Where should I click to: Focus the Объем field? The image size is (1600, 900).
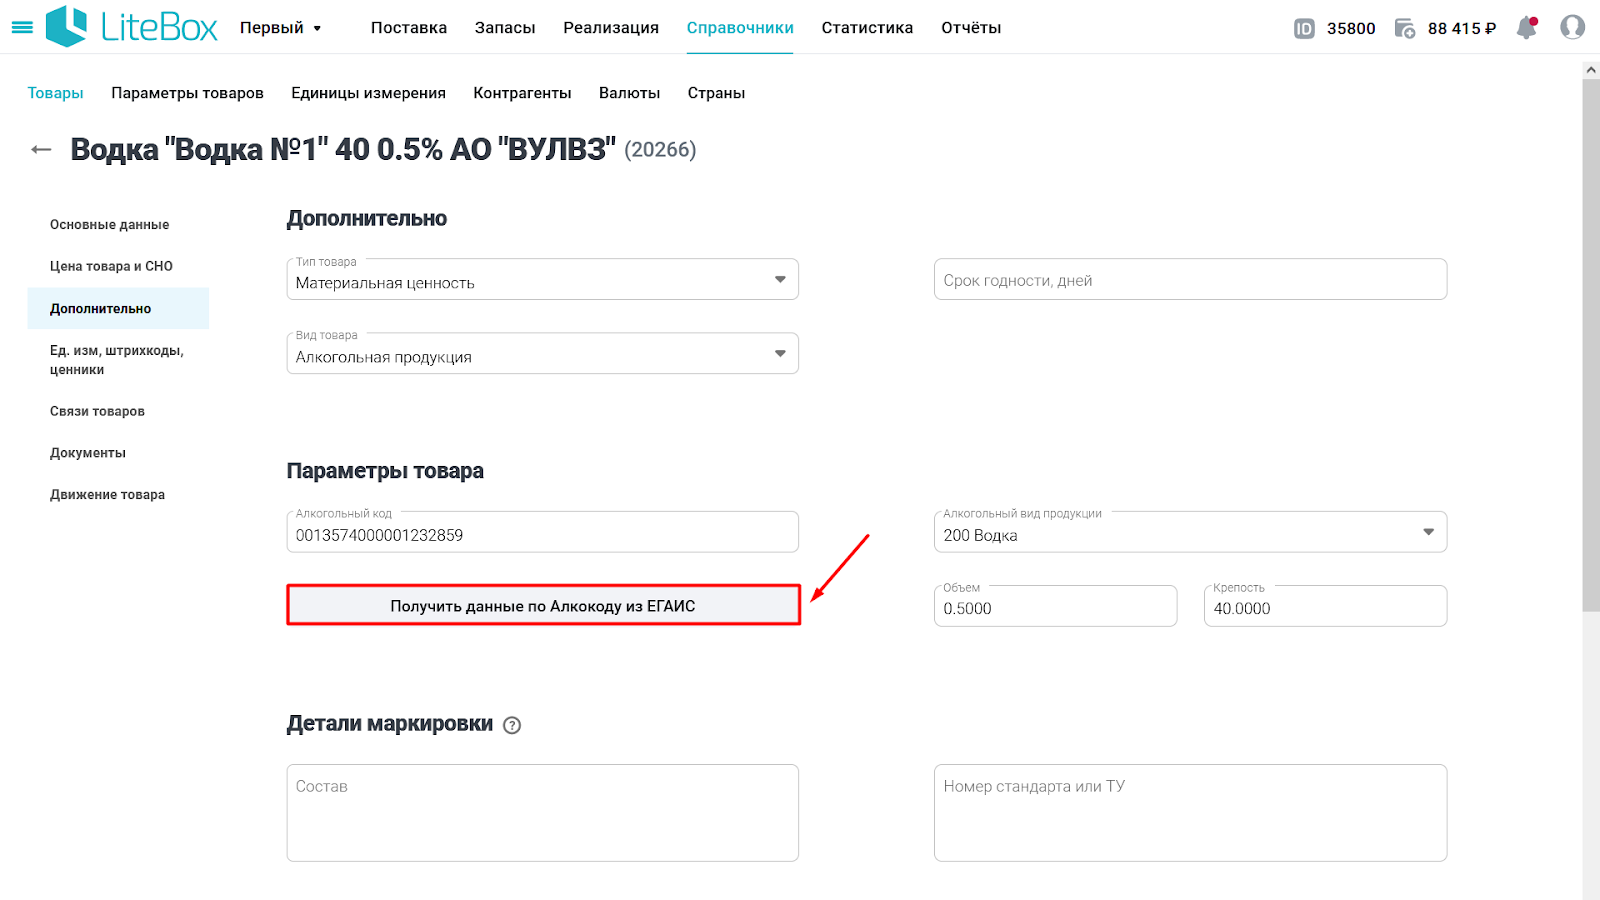[1055, 606]
